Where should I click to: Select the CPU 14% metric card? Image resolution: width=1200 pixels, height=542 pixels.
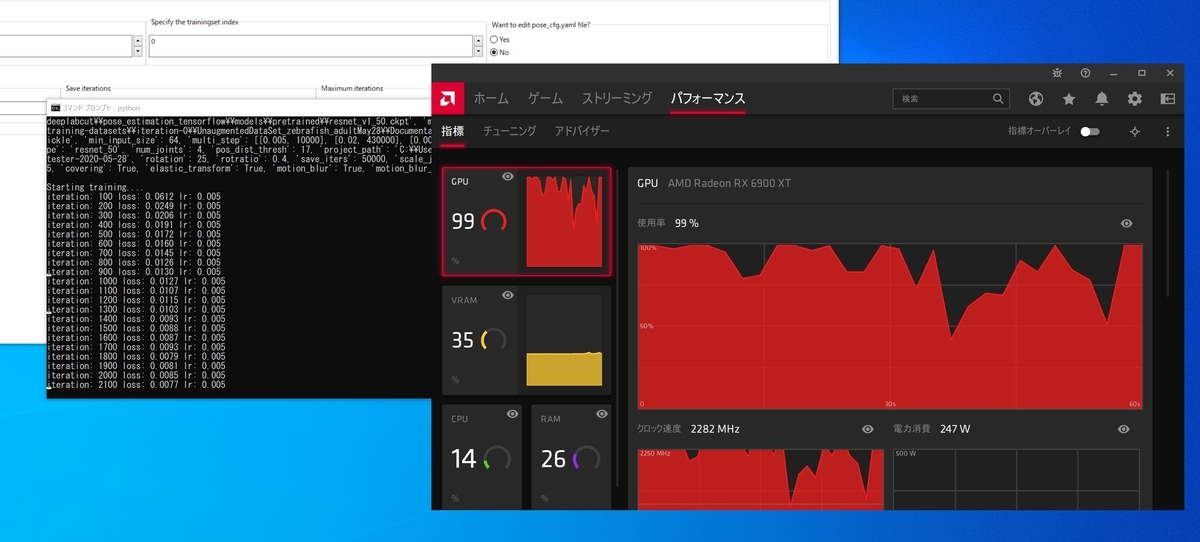pos(482,457)
